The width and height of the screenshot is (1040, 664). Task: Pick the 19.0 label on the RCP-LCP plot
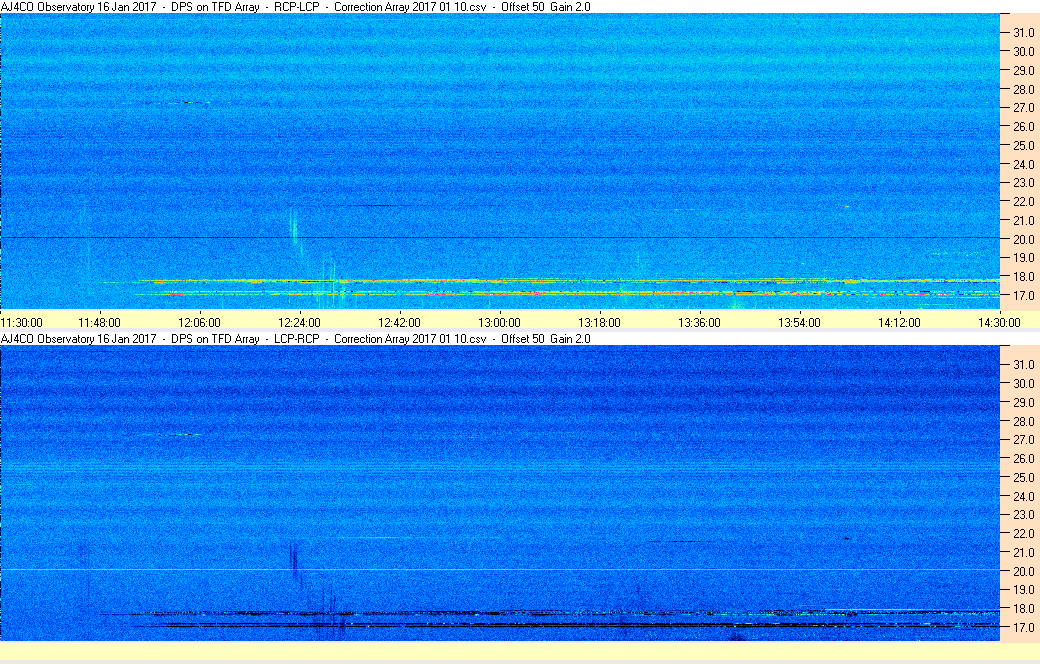coord(1023,257)
